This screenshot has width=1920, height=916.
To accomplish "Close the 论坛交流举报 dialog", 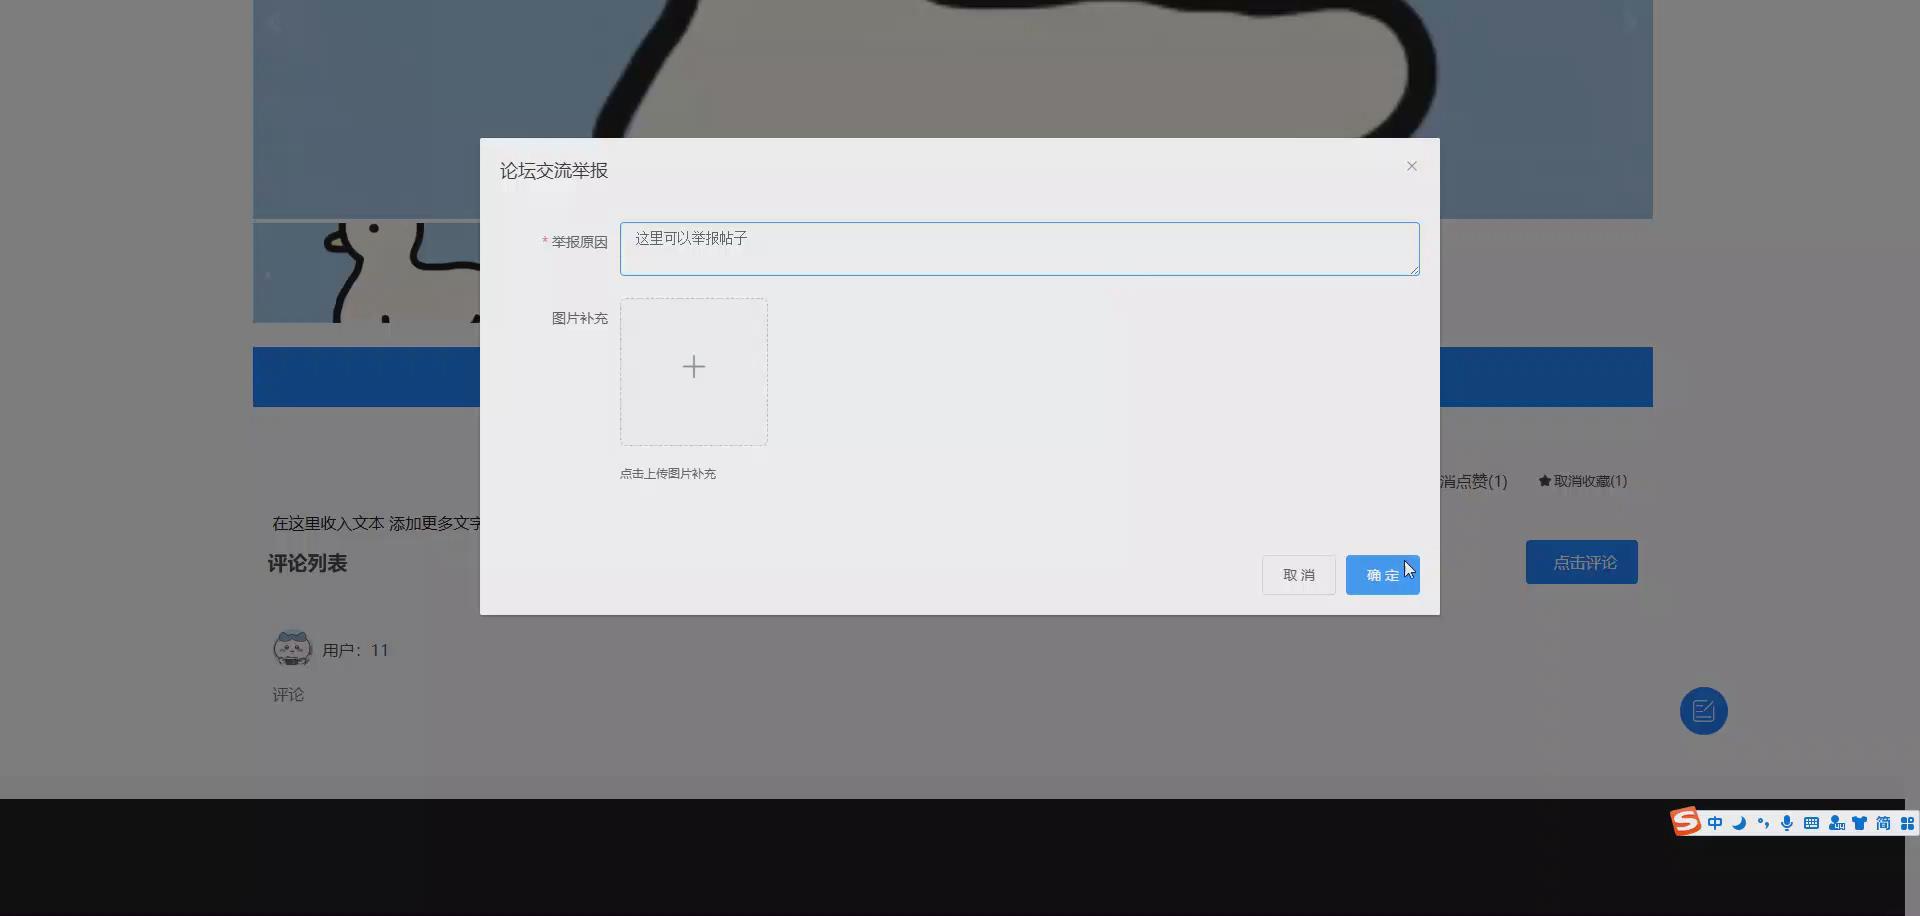I will (x=1411, y=166).
